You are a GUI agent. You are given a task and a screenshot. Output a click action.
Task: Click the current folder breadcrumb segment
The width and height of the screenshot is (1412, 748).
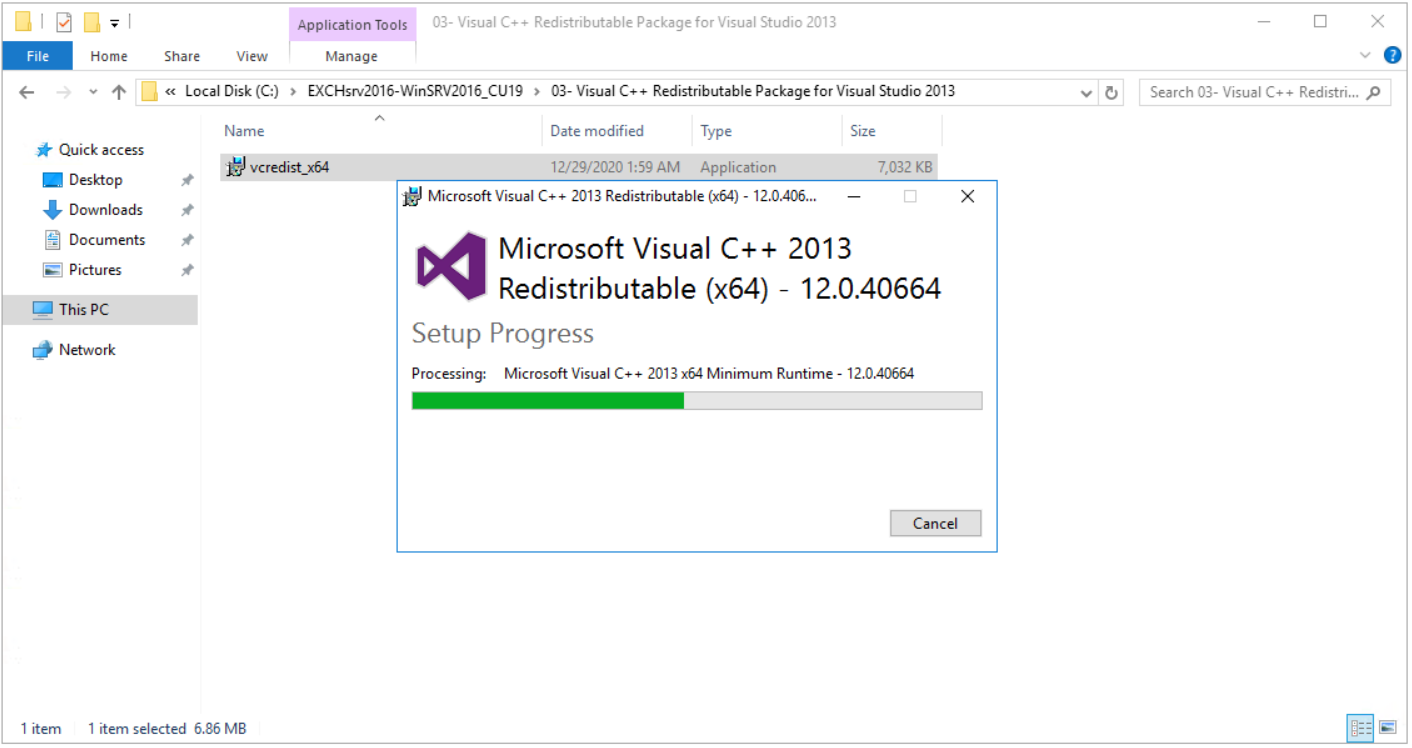[x=753, y=91]
